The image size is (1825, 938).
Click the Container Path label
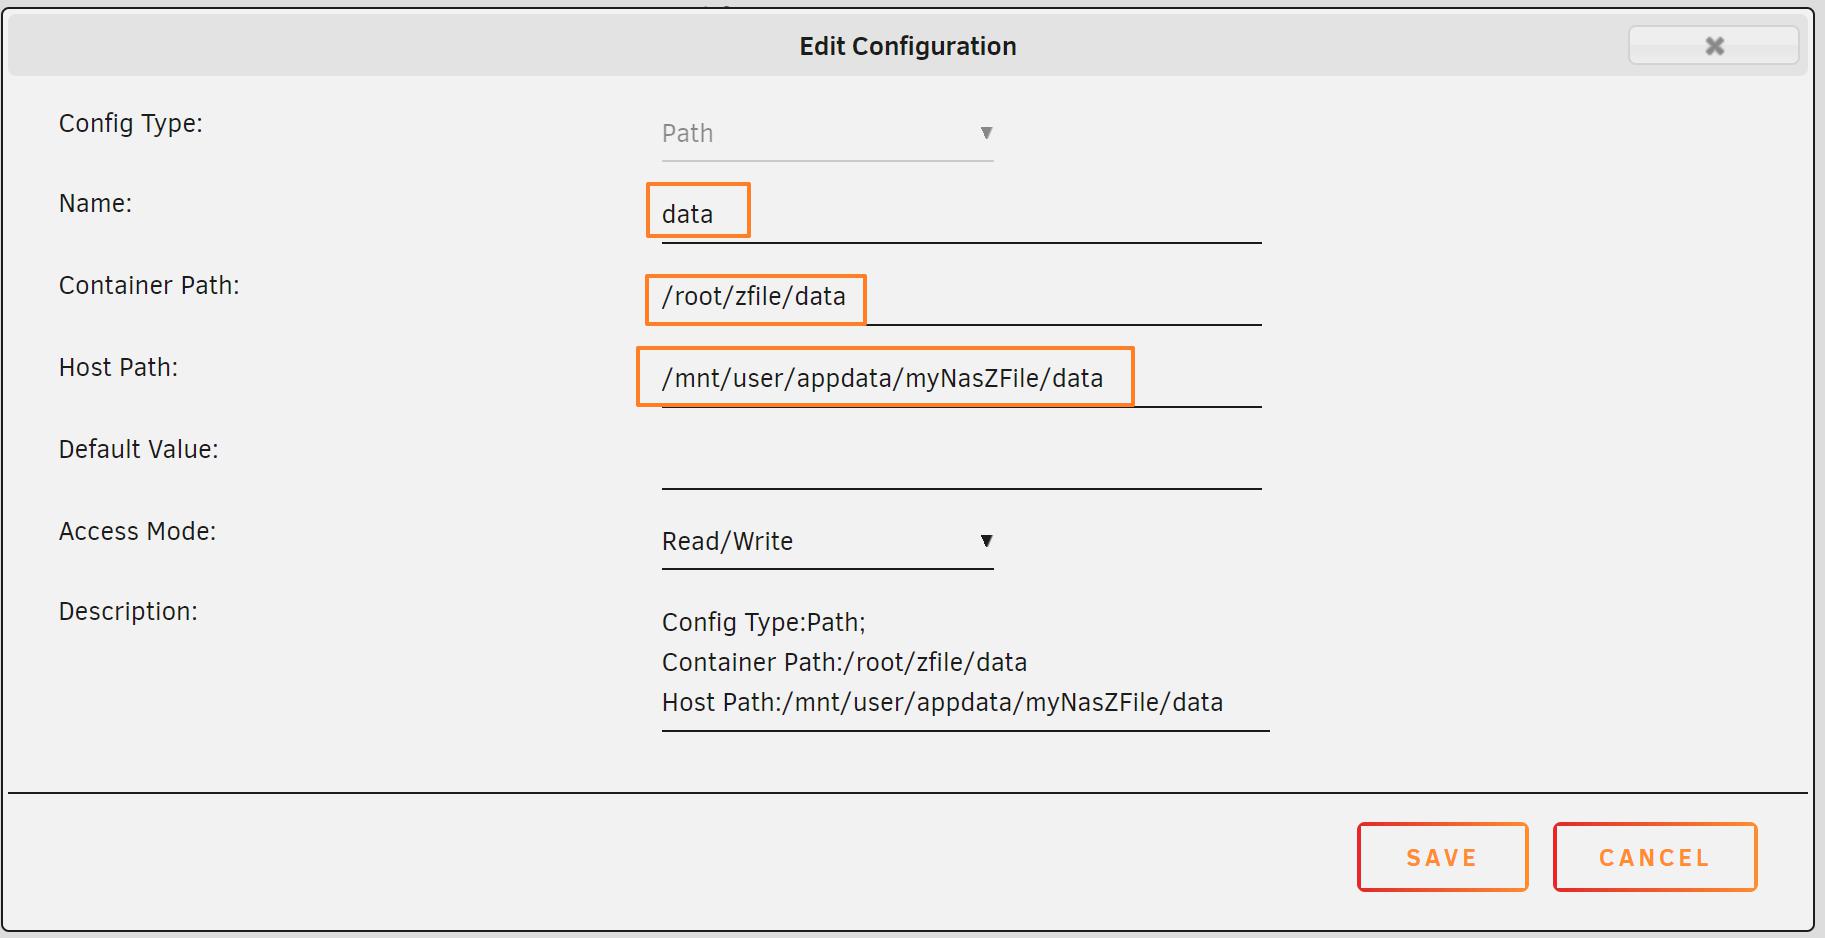click(x=149, y=286)
